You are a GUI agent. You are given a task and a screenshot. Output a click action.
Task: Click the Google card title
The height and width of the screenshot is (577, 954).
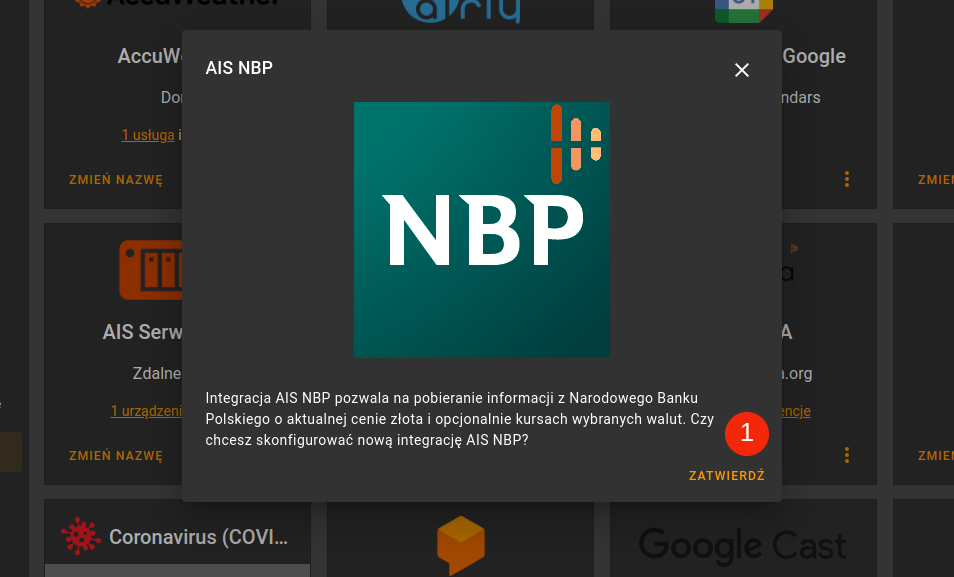tap(813, 56)
